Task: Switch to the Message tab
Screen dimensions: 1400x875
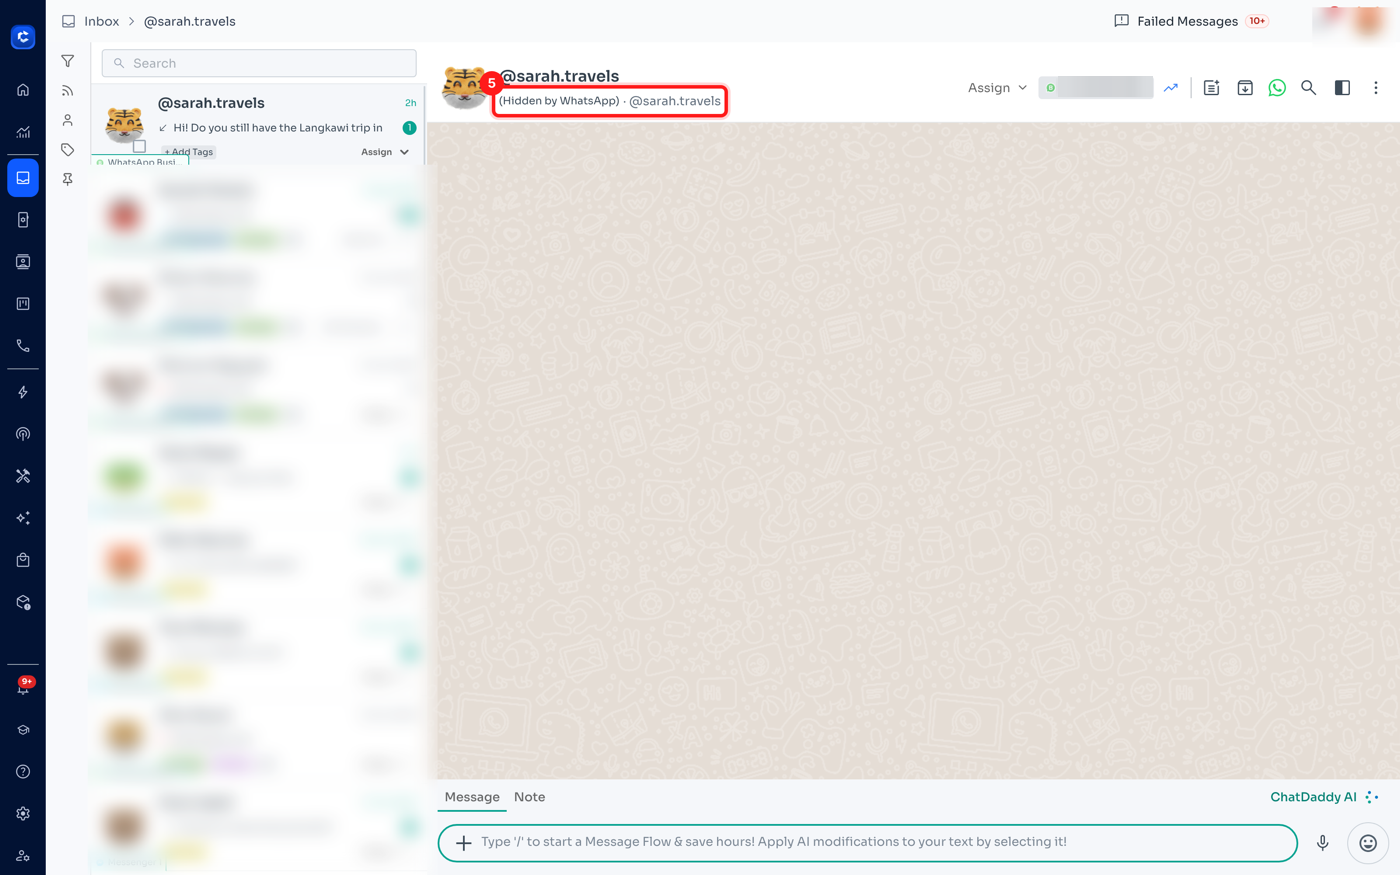Action: (472, 797)
